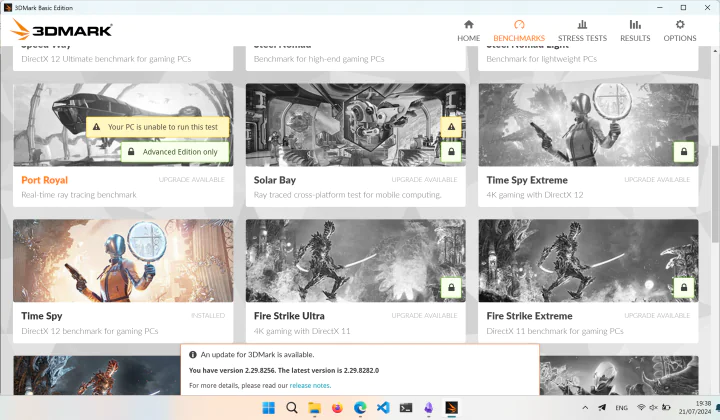Click the battery tray icon

point(666,408)
